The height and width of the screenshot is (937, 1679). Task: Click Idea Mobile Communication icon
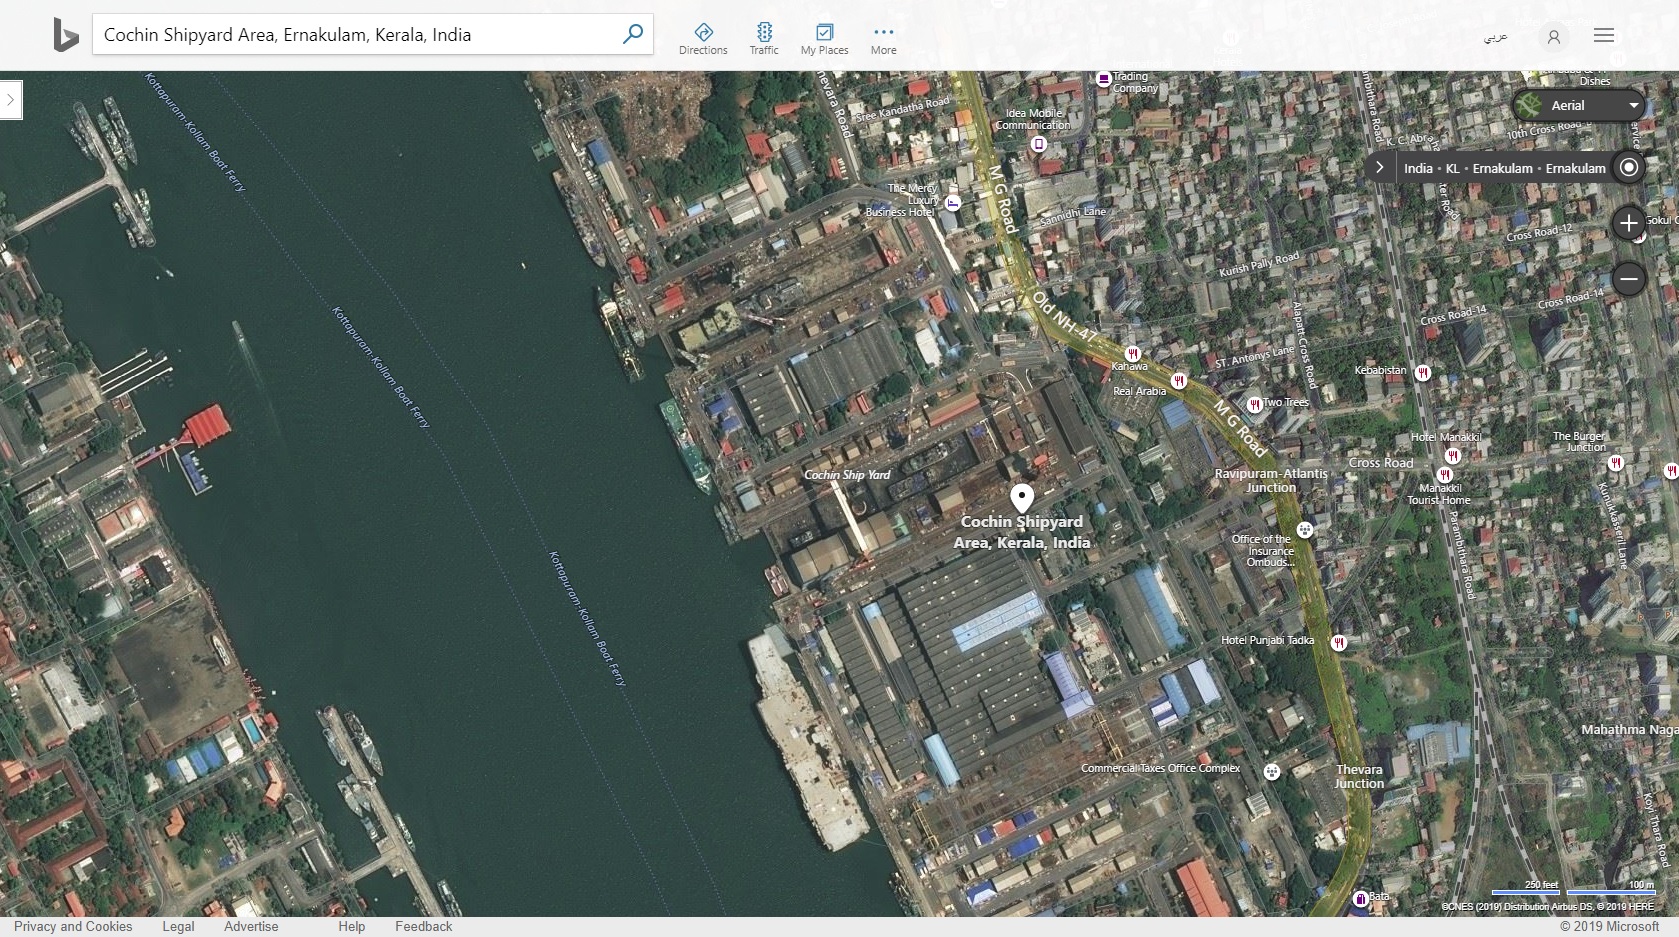(1039, 144)
